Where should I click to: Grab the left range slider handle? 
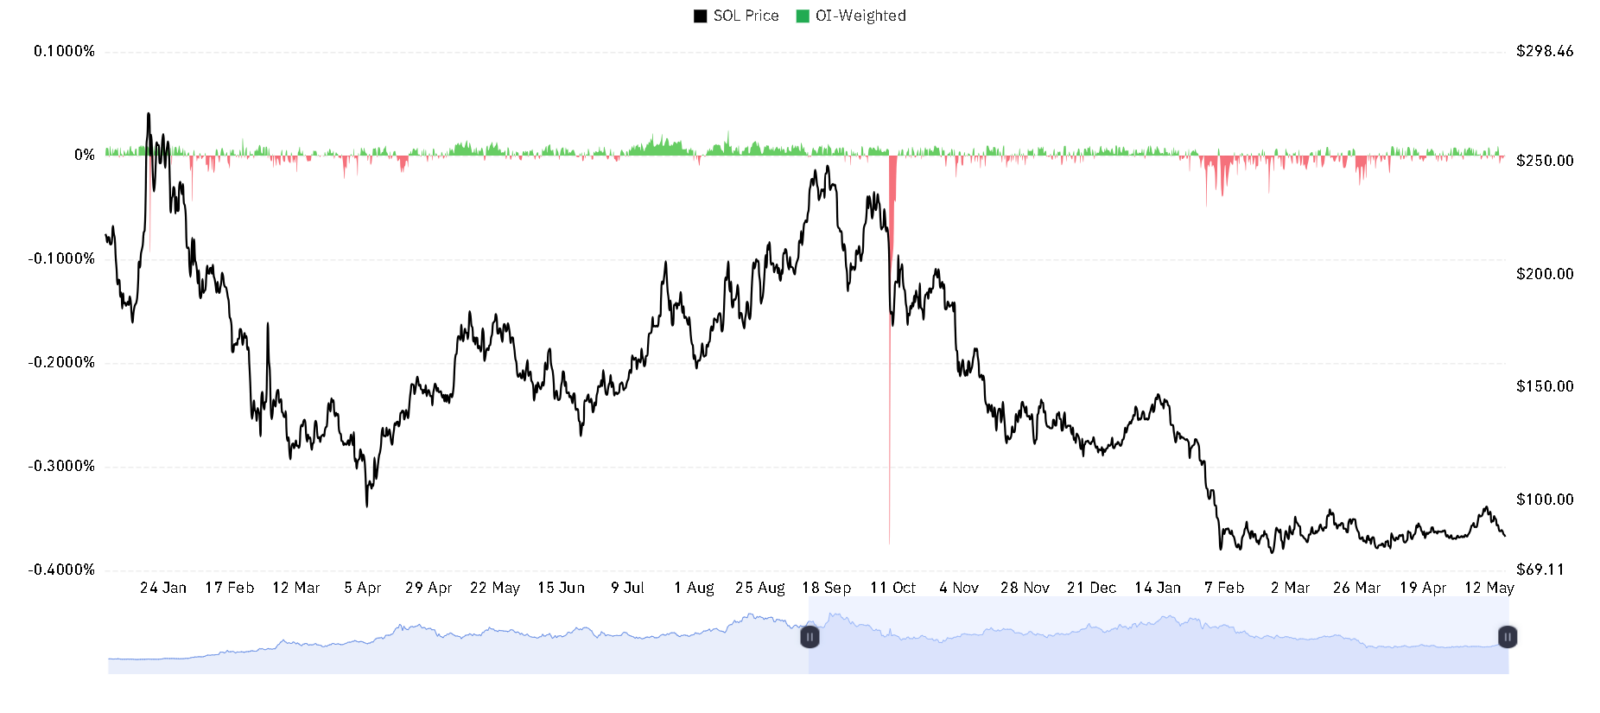tap(810, 637)
